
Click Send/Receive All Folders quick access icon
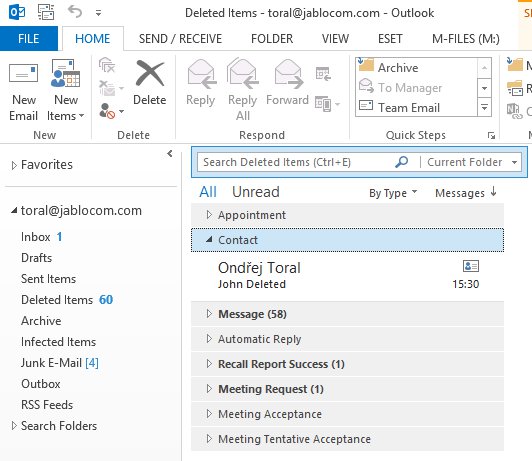pos(46,12)
